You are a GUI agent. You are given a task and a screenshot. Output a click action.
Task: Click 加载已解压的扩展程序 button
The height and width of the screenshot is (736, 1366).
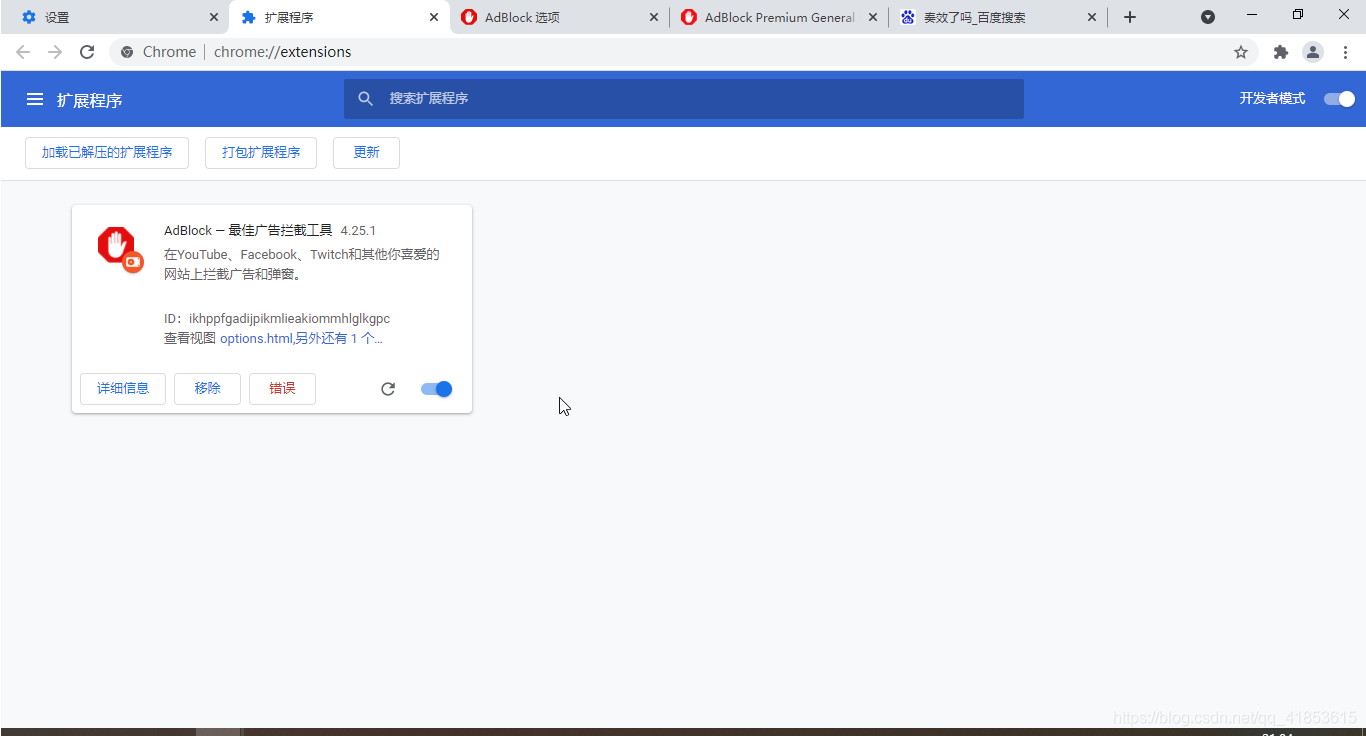pos(107,152)
